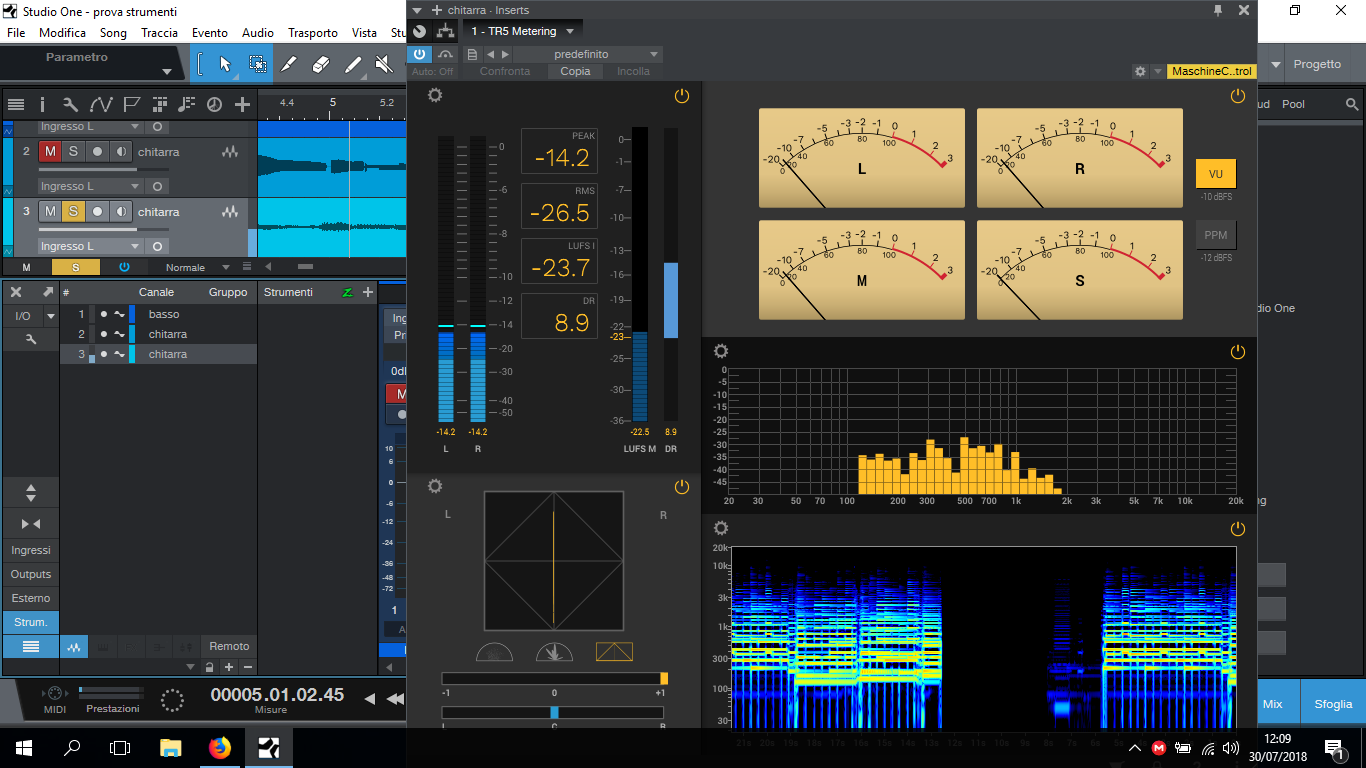Unmute track 2 chitarra
Viewport: 1366px width, 768px height.
(x=49, y=151)
